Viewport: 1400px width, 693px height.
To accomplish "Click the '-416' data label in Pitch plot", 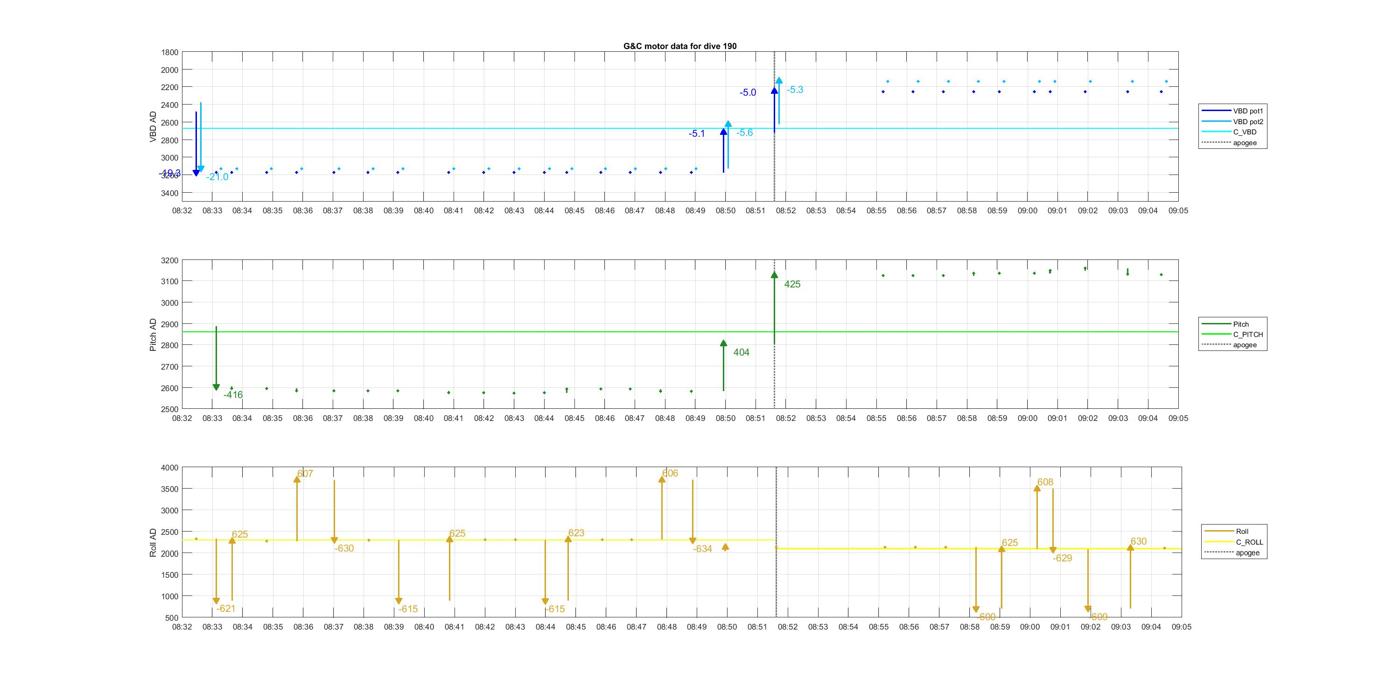I will 233,395.
